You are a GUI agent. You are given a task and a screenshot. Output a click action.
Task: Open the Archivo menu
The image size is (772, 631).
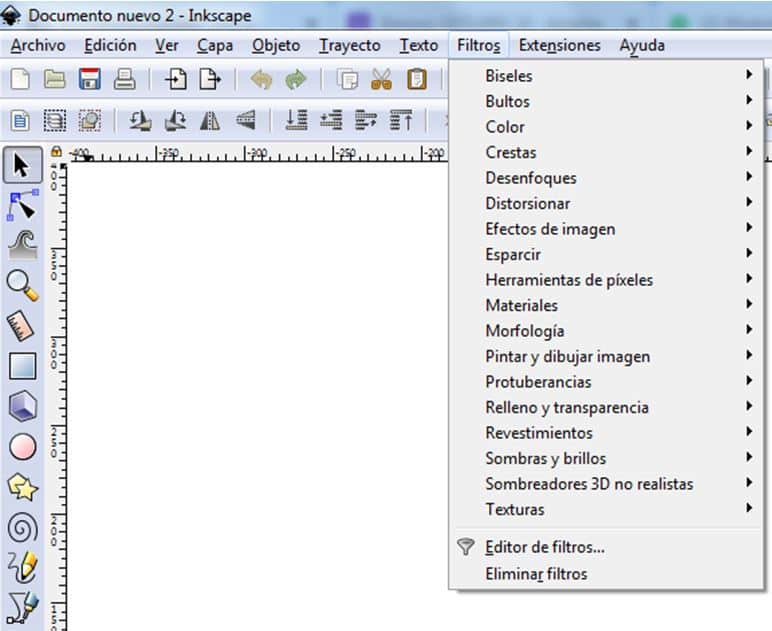(38, 45)
